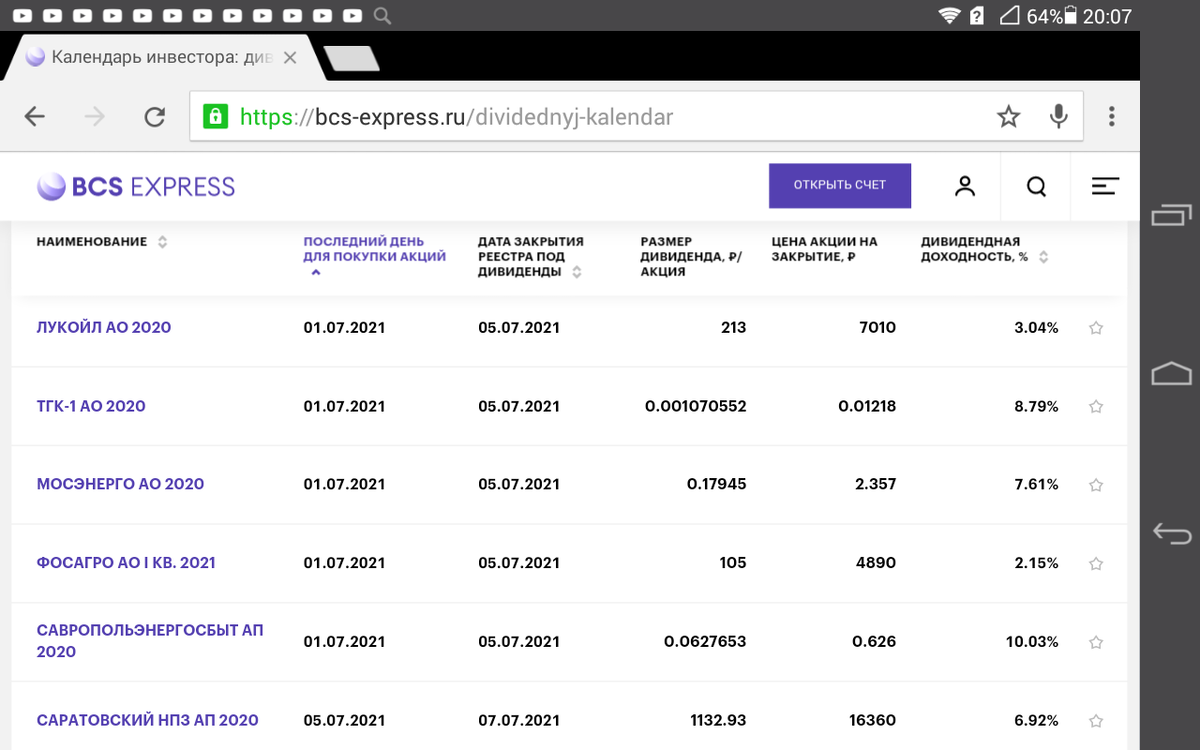This screenshot has height=750, width=1200.
Task: Tap the Android home button
Action: click(1171, 374)
